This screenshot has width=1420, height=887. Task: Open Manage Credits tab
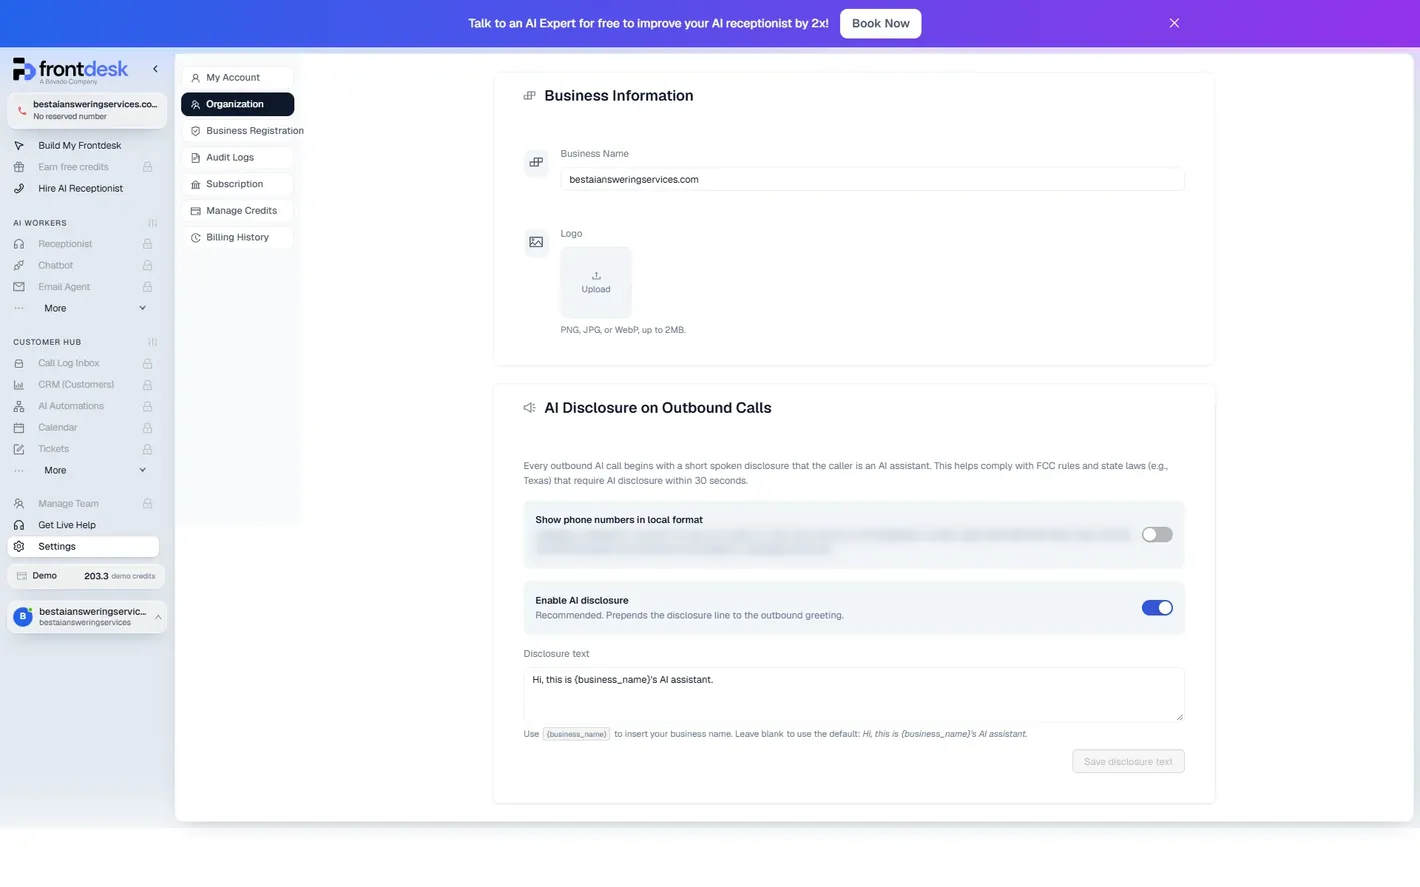[237, 211]
